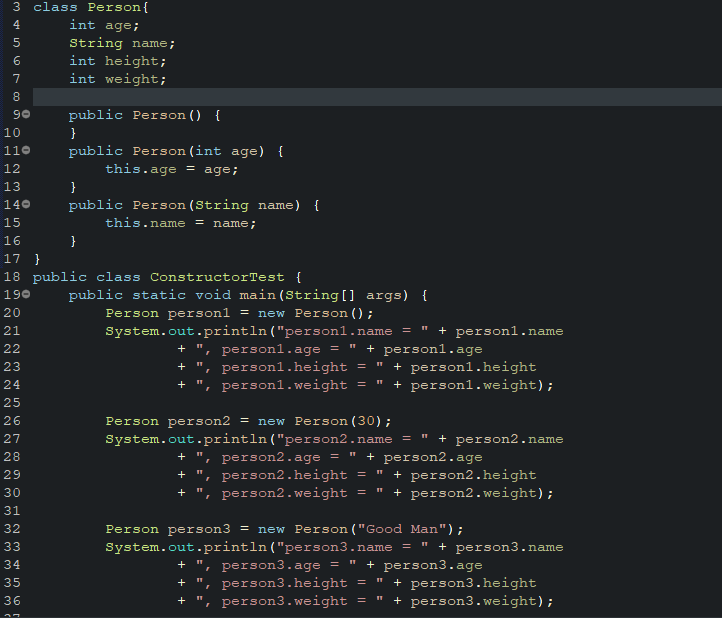Screen dimensions: 722x618
Task: Click 'System.out.println' on line 27
Action: [186, 439]
